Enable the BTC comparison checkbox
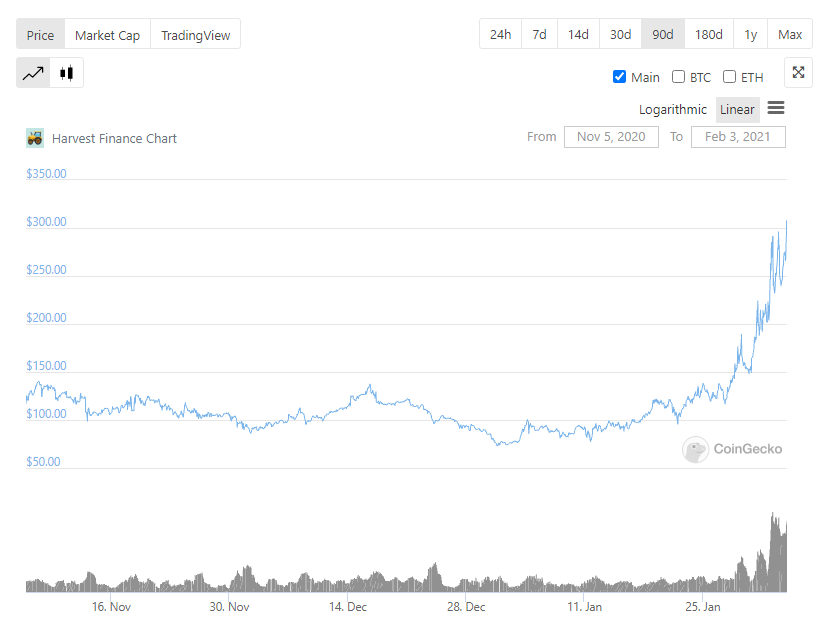The width and height of the screenshot is (823, 632). [x=678, y=77]
